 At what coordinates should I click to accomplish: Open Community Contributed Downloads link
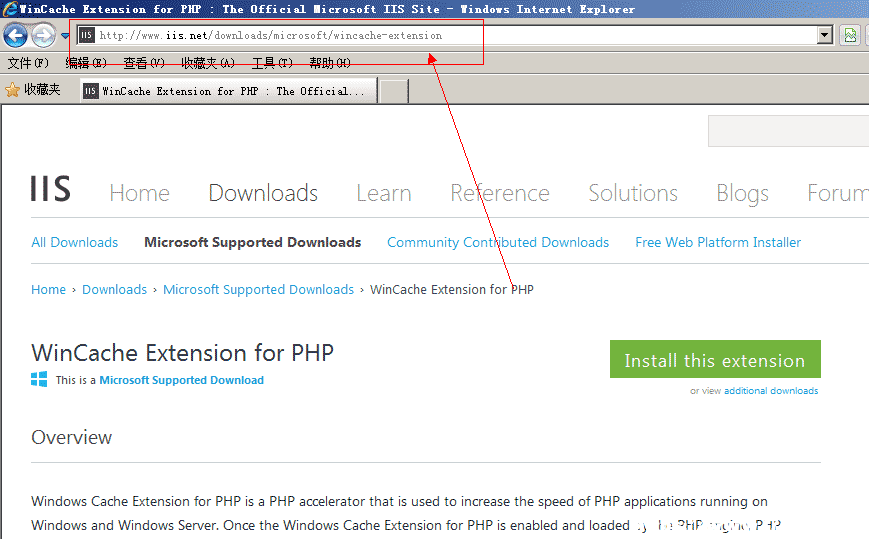(x=498, y=243)
